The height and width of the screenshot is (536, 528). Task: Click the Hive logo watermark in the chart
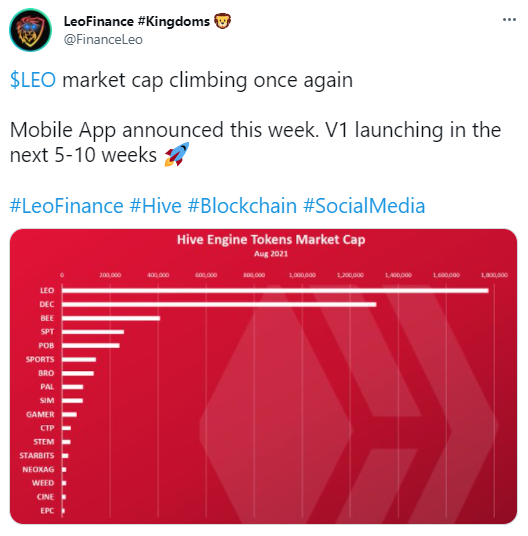click(x=349, y=403)
